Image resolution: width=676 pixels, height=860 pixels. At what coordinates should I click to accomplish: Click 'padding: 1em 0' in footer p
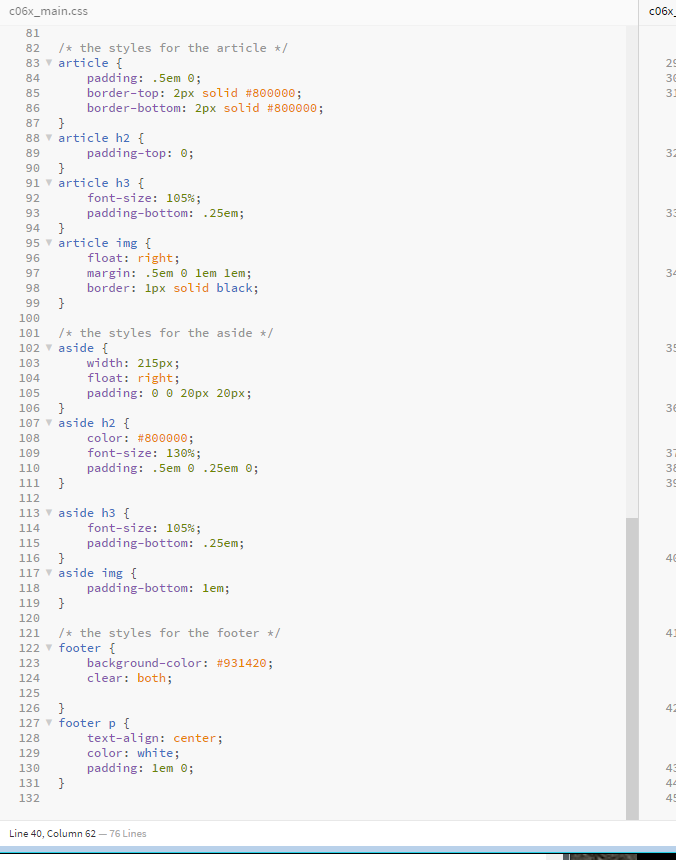click(140, 768)
